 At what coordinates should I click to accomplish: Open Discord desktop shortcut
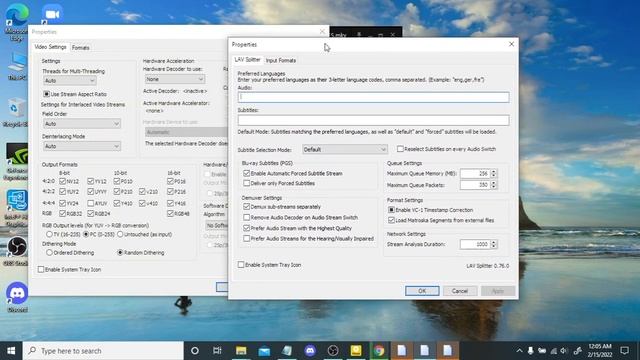tap(17, 297)
